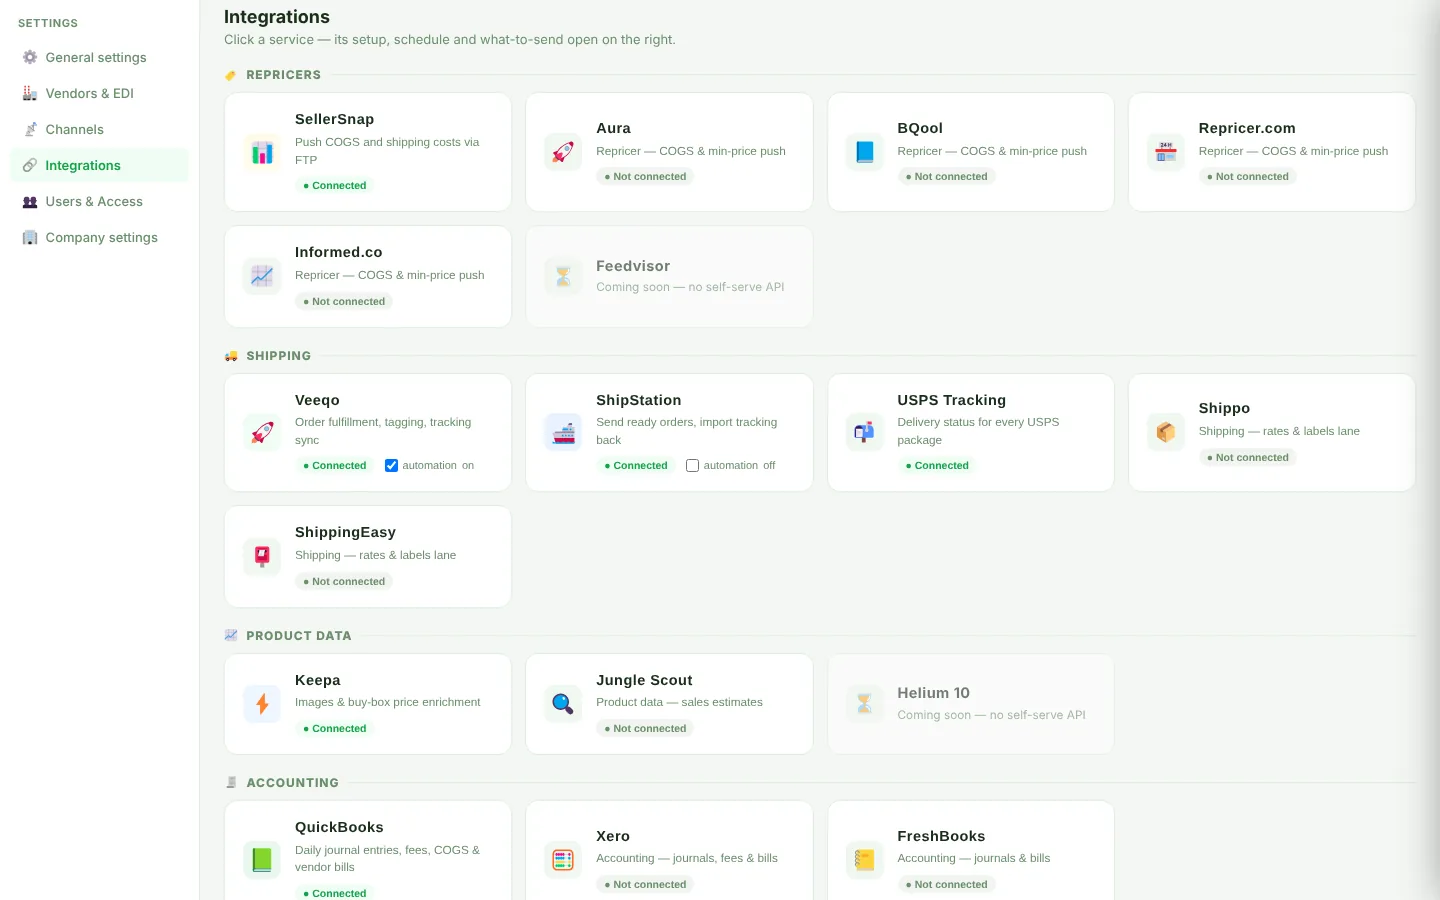The image size is (1440, 900).
Task: Click the ShipStation ship icon
Action: click(x=563, y=432)
